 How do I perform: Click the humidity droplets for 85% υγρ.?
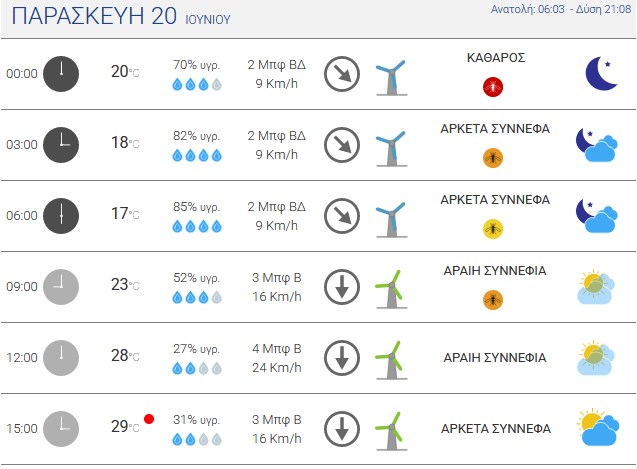pyautogui.click(x=197, y=226)
